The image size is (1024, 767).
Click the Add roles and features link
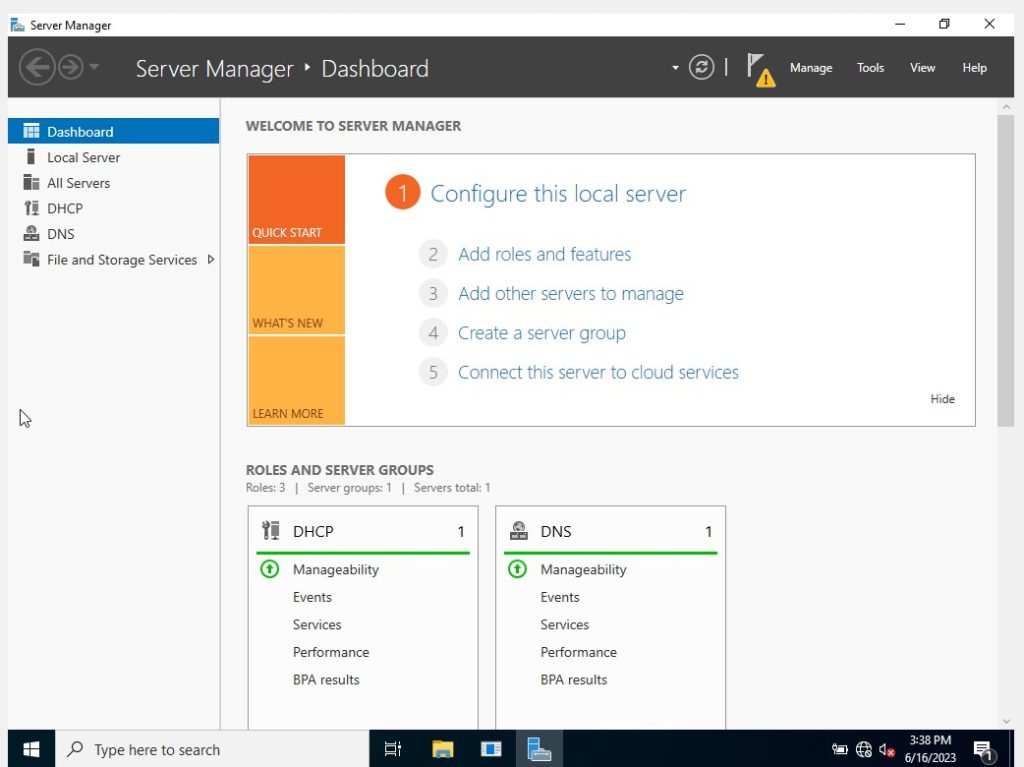544,254
